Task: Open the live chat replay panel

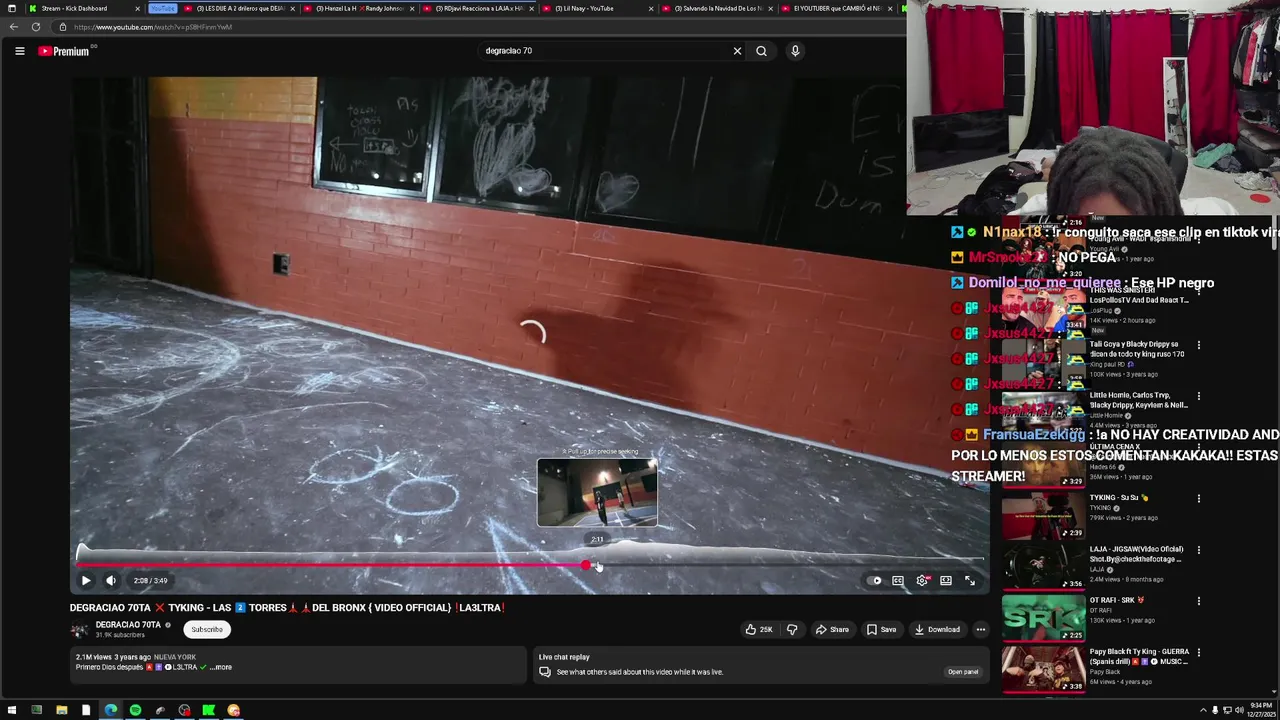Action: pyautogui.click(x=962, y=672)
